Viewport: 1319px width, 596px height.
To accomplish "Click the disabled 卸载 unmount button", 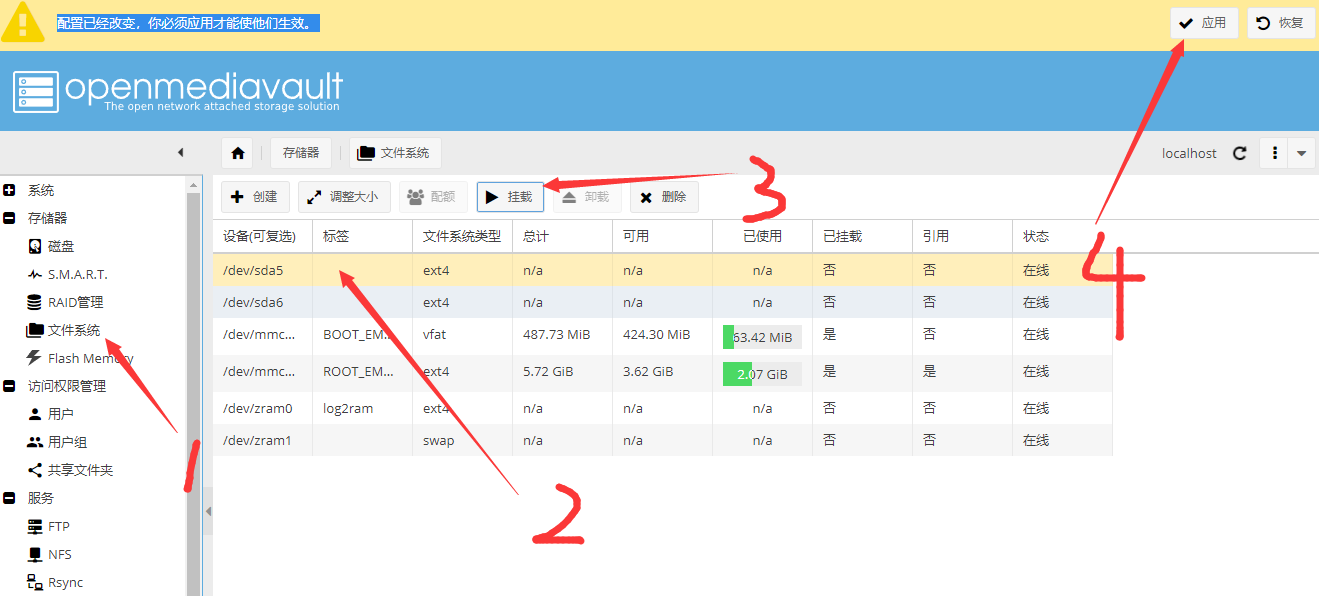I will (x=587, y=197).
